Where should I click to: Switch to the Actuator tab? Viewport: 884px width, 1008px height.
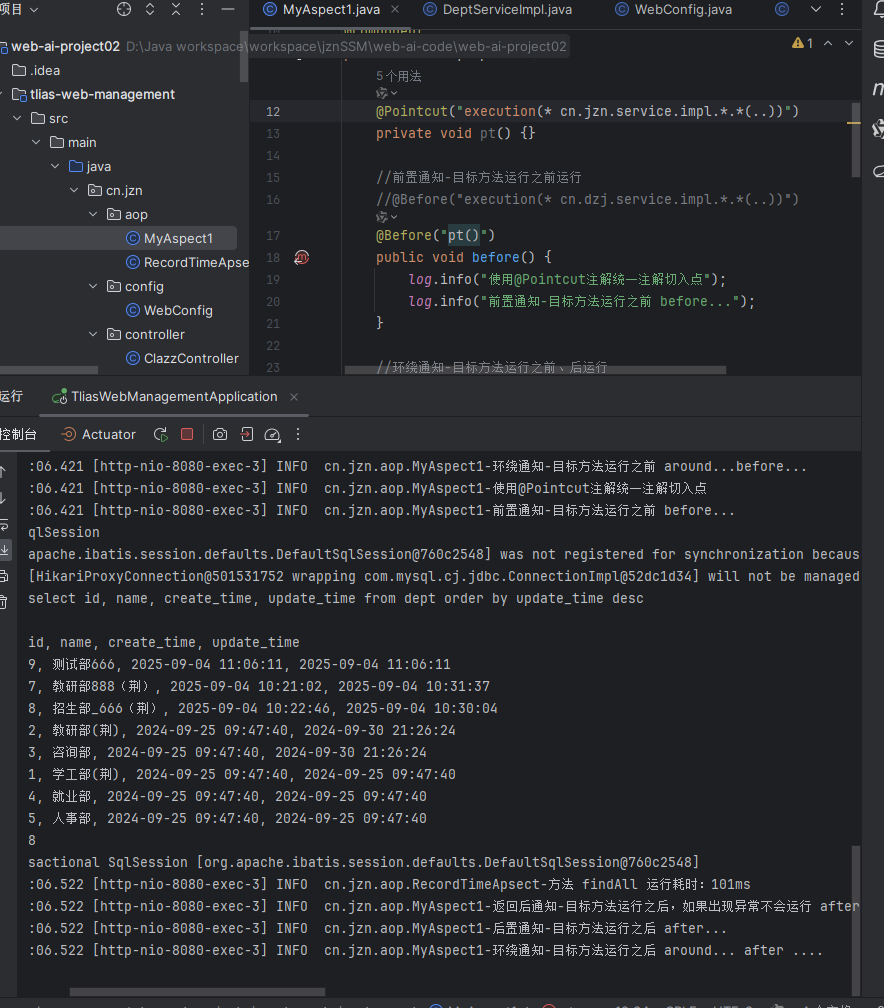click(x=99, y=435)
